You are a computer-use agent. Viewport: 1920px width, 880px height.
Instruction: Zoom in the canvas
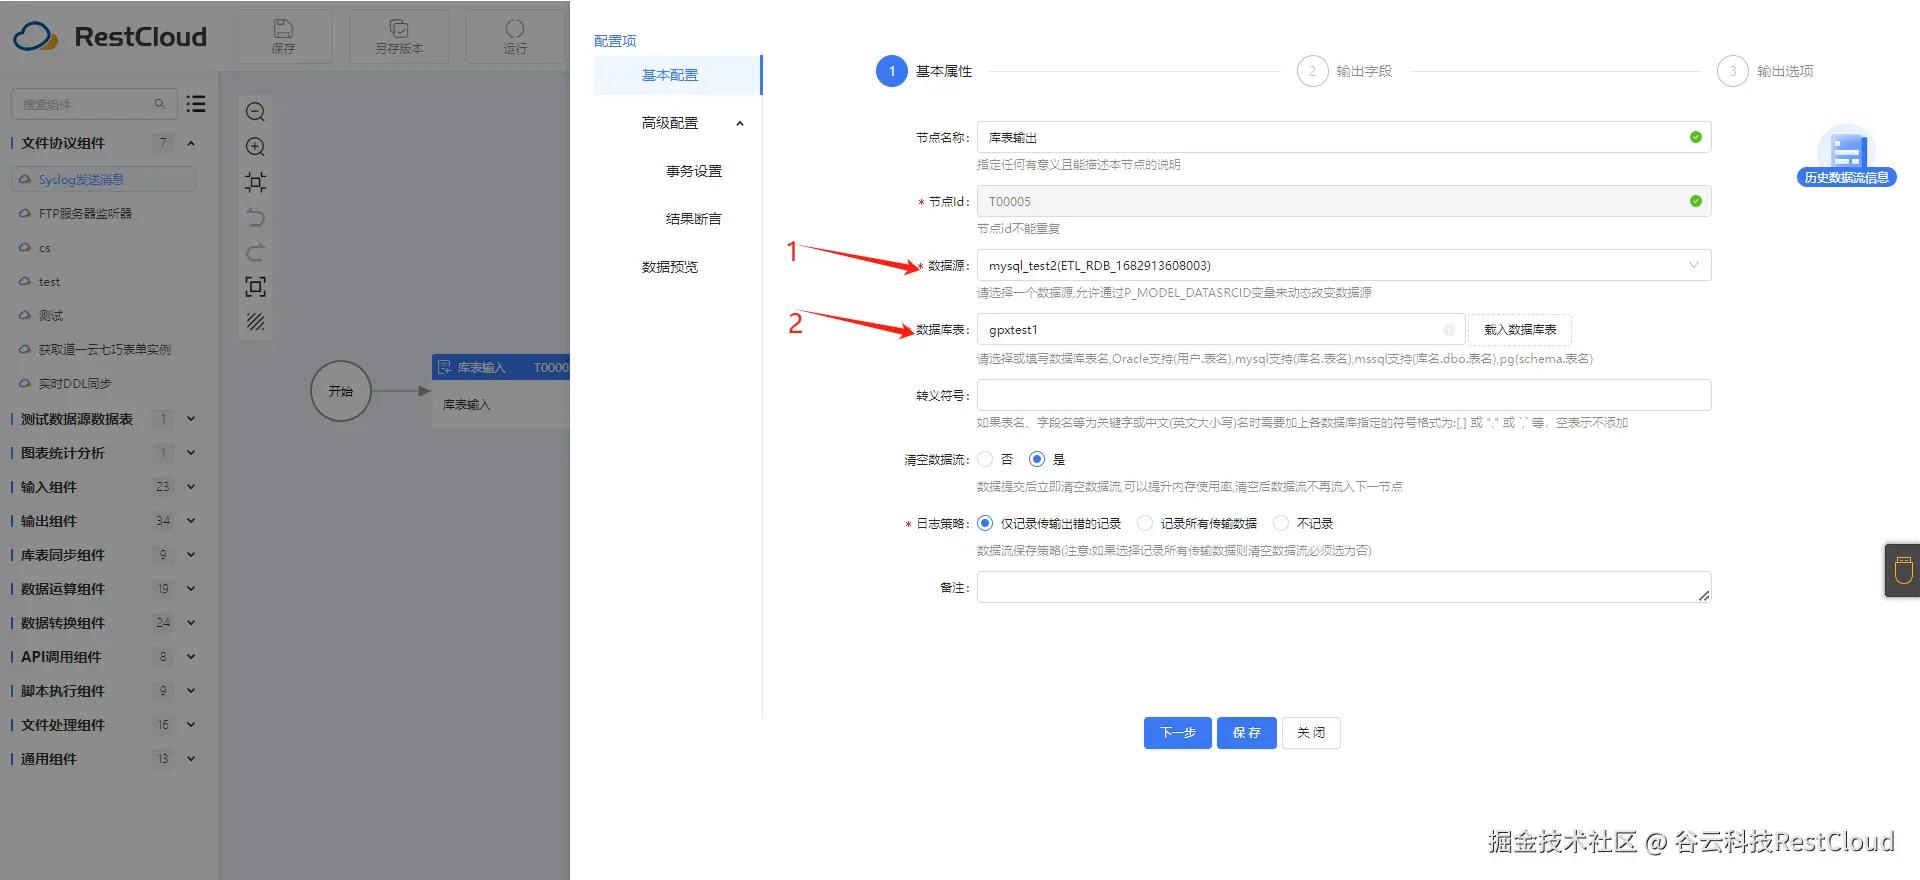[x=256, y=147]
